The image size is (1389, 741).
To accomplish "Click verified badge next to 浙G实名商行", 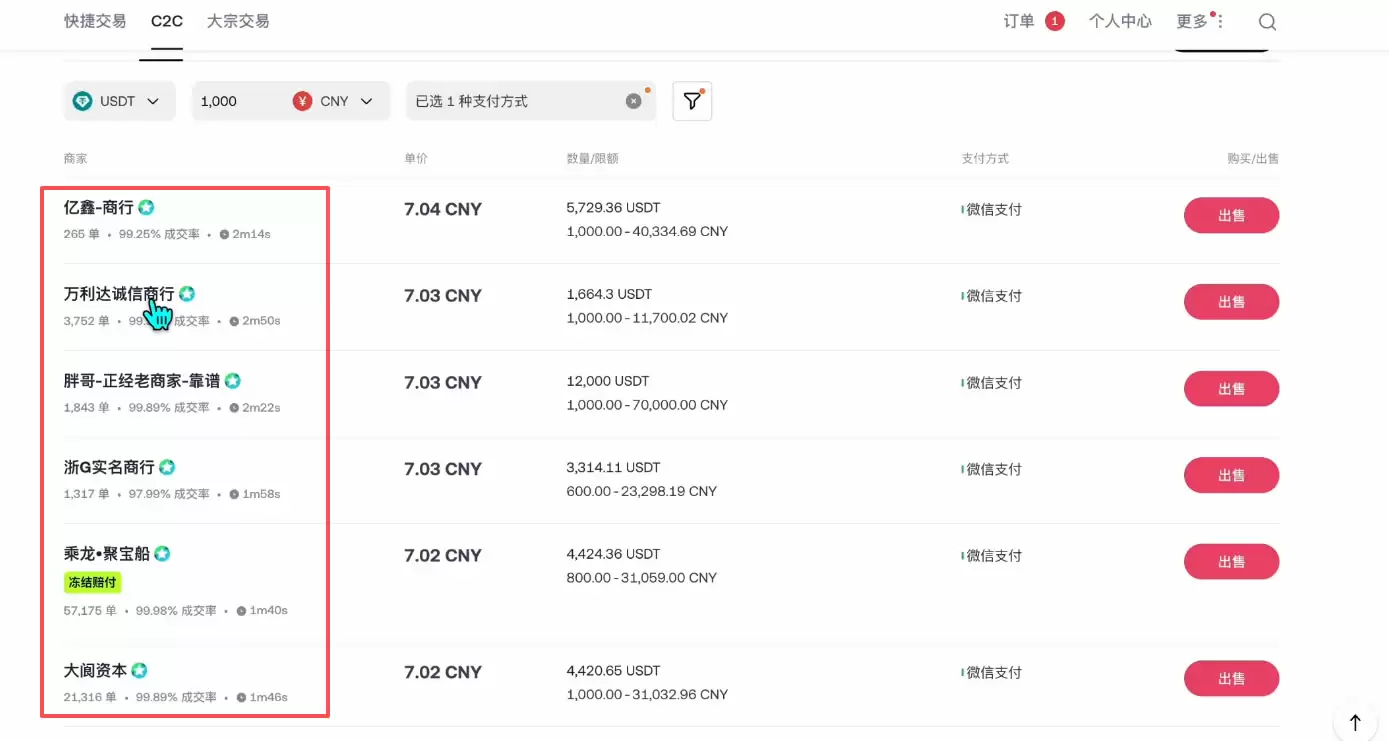I will [x=167, y=468].
